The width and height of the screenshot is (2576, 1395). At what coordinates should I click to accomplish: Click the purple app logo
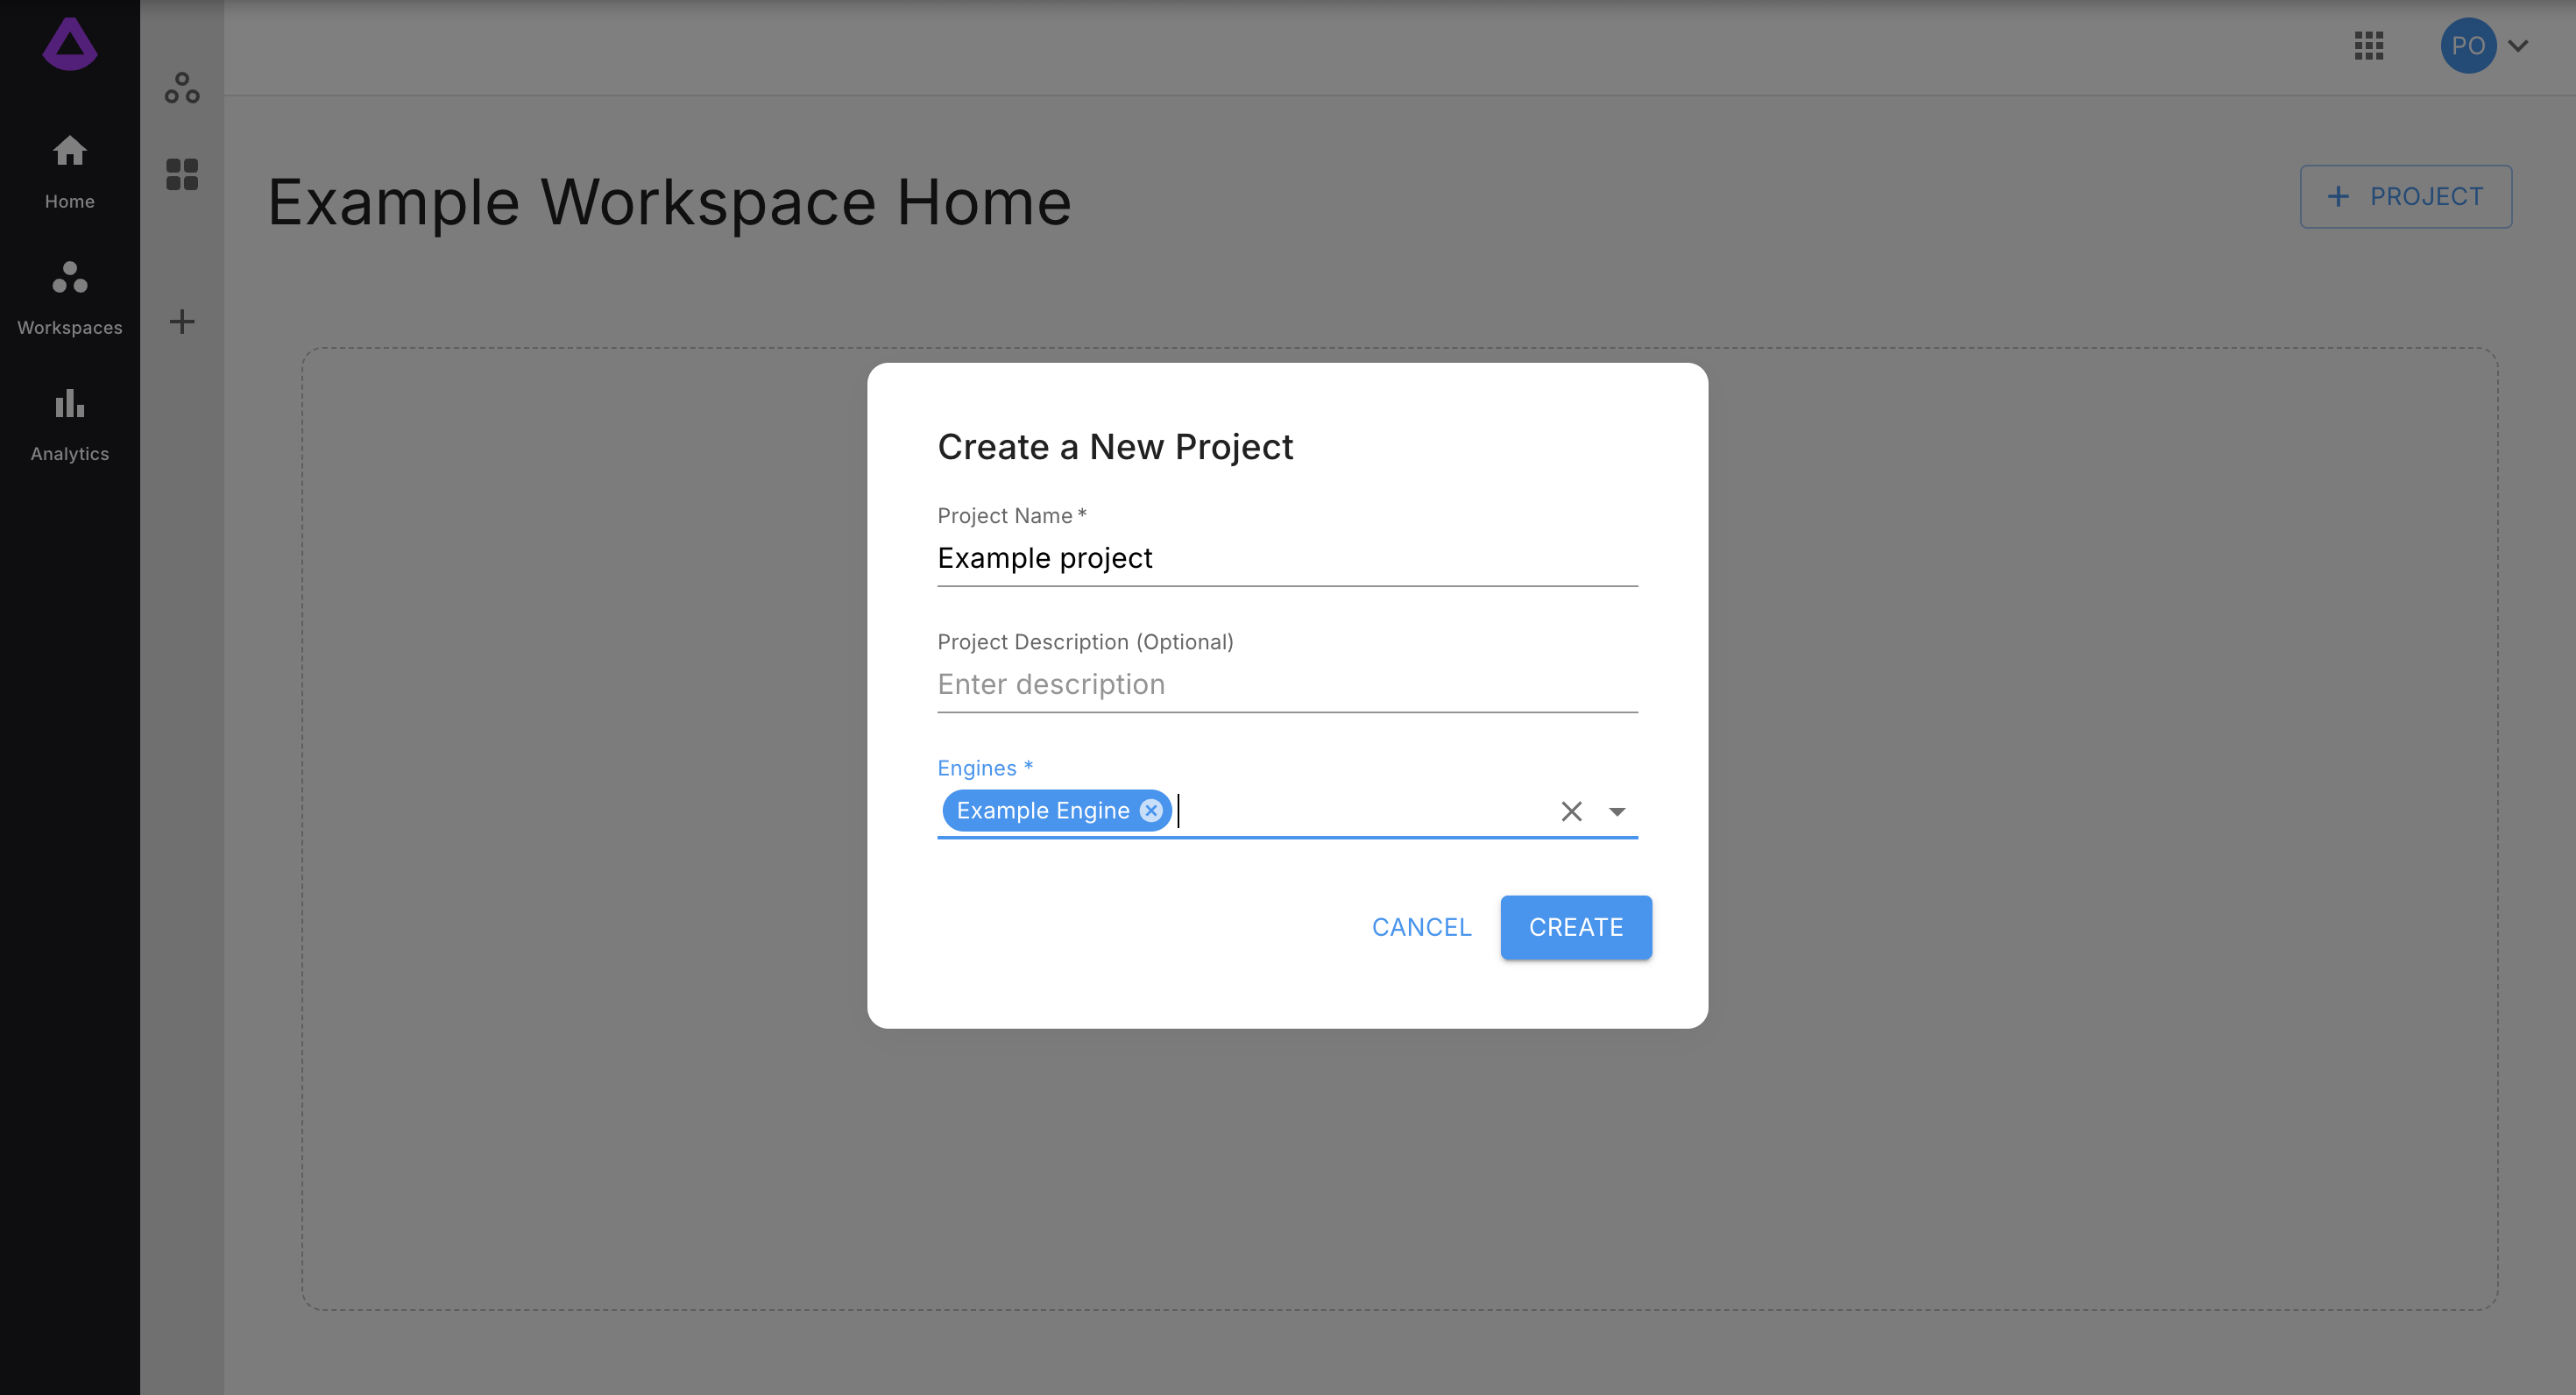click(70, 44)
